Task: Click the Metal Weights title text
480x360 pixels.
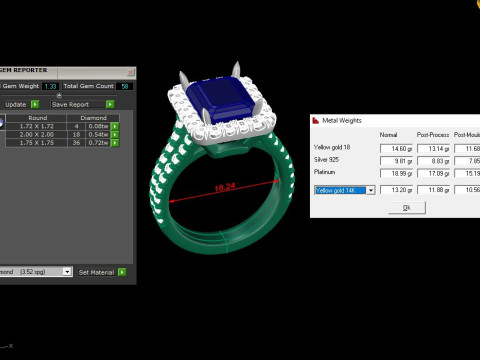Action: pyautogui.click(x=342, y=121)
